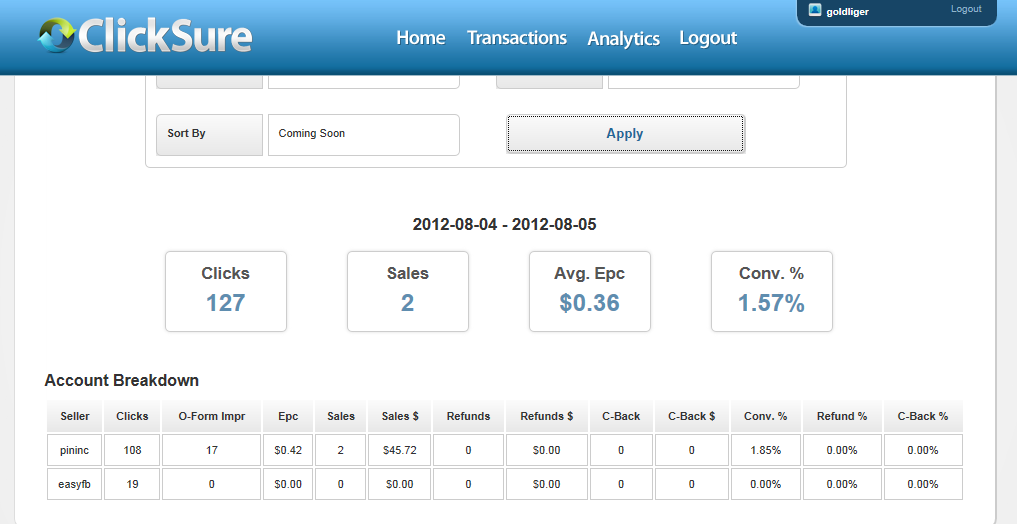Image resolution: width=1017 pixels, height=524 pixels.
Task: Click the ClickSure green arrow logo icon
Action: click(56, 35)
